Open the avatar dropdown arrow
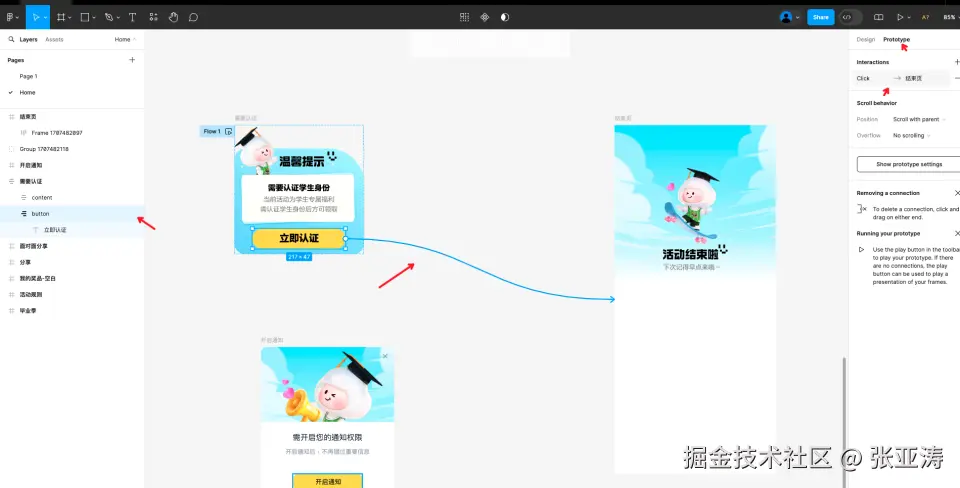The width and height of the screenshot is (960, 488). [797, 18]
